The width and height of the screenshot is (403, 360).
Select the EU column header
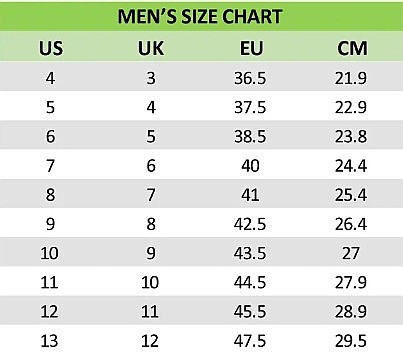click(x=251, y=48)
